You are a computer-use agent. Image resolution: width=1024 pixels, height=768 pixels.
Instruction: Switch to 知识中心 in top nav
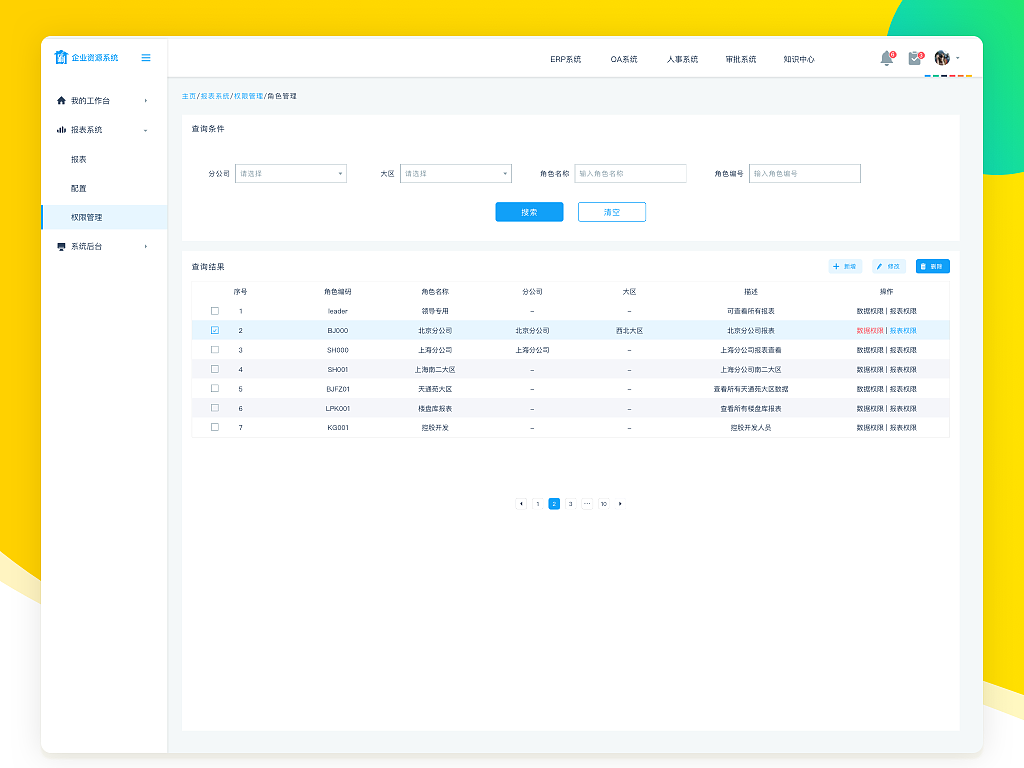[799, 59]
